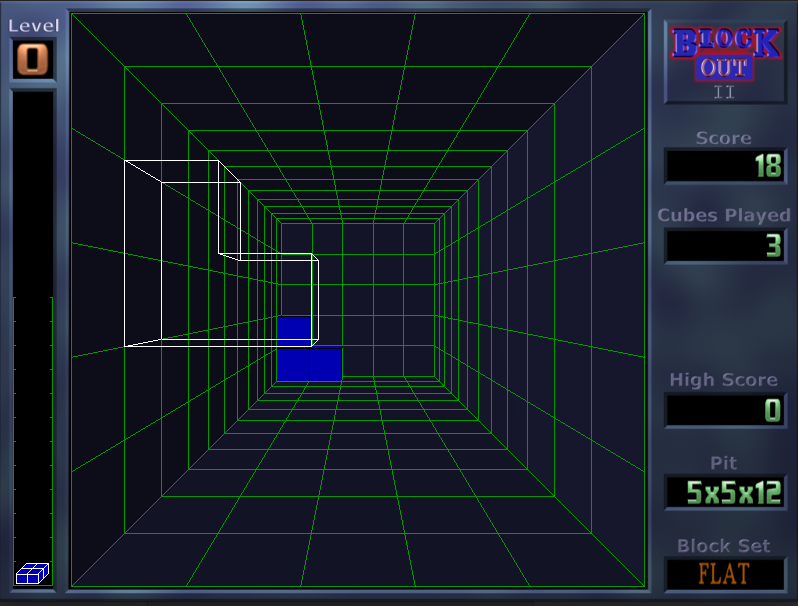Click the Score label
The width and height of the screenshot is (798, 606).
click(723, 138)
